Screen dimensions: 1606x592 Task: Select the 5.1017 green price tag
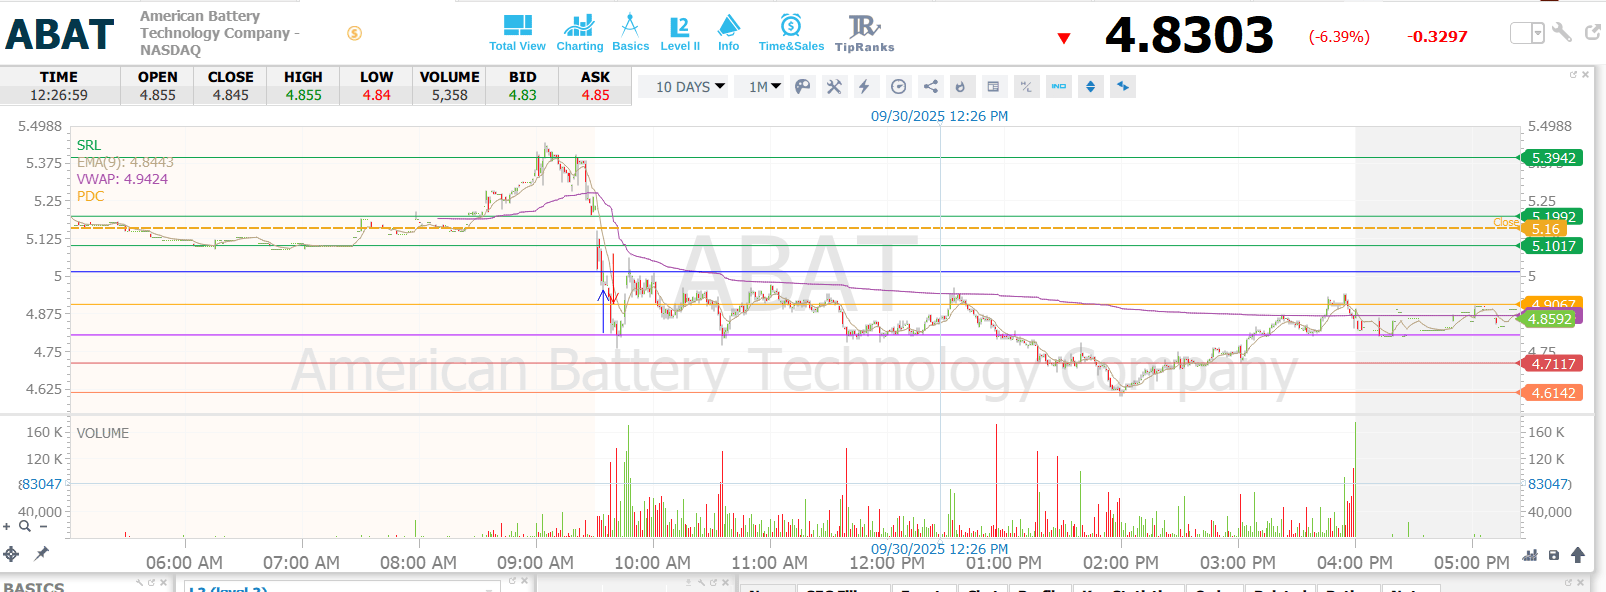(x=1552, y=246)
